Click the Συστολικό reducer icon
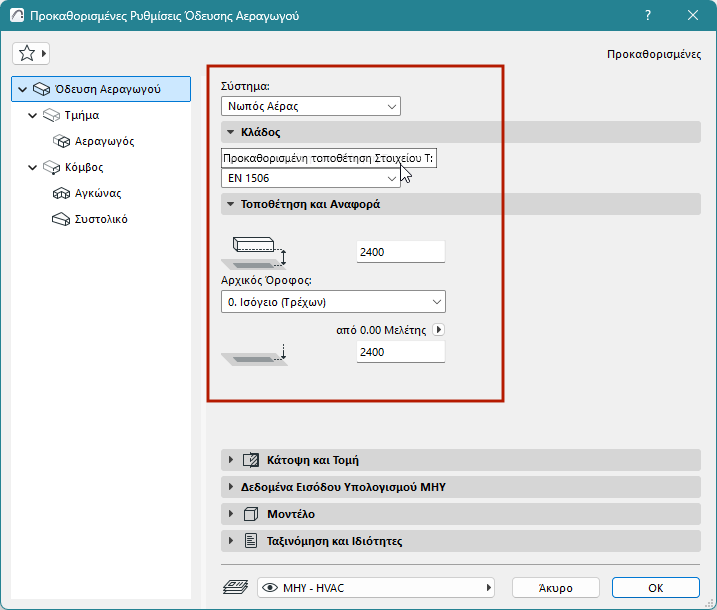 tap(61, 219)
